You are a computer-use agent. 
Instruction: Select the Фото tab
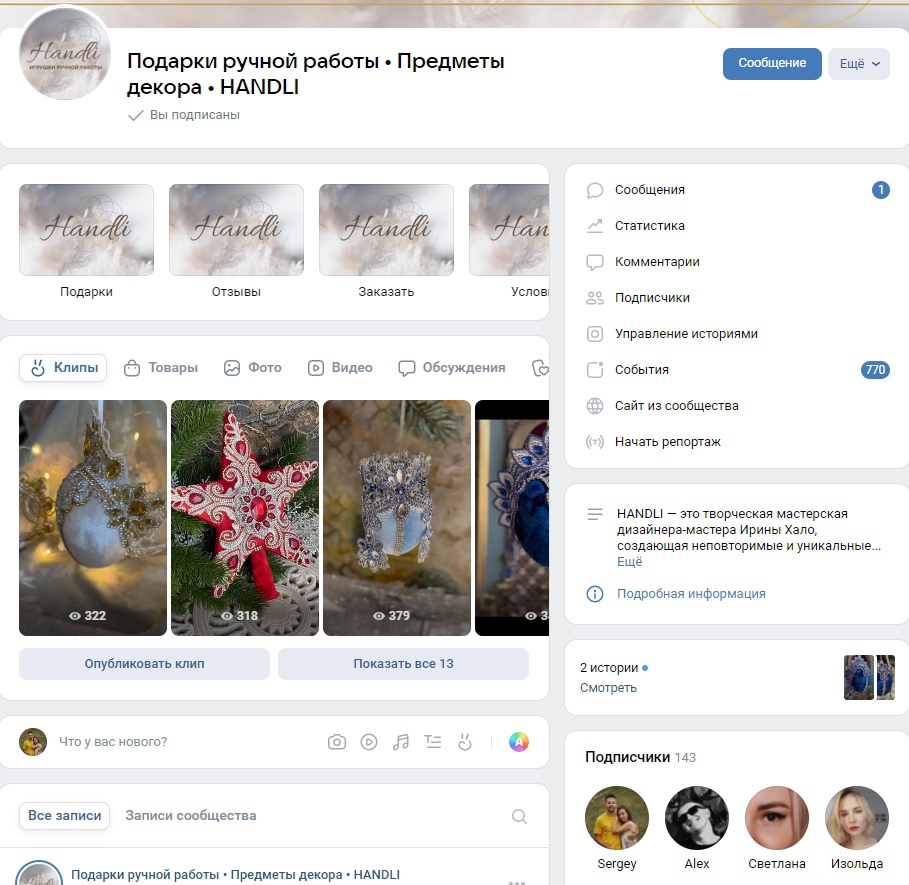coord(253,367)
